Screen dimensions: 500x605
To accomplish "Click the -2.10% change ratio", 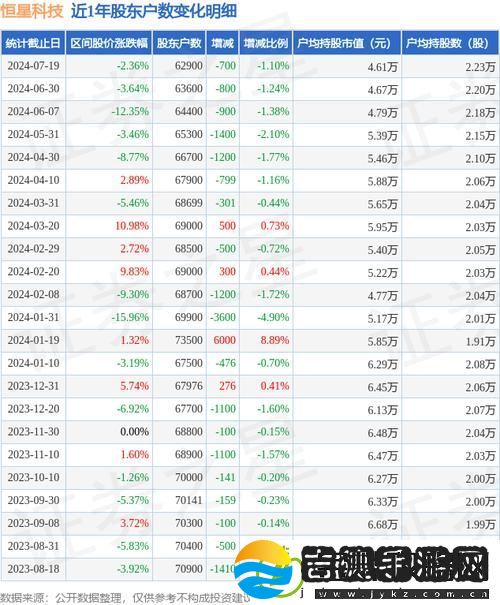I will point(273,134).
